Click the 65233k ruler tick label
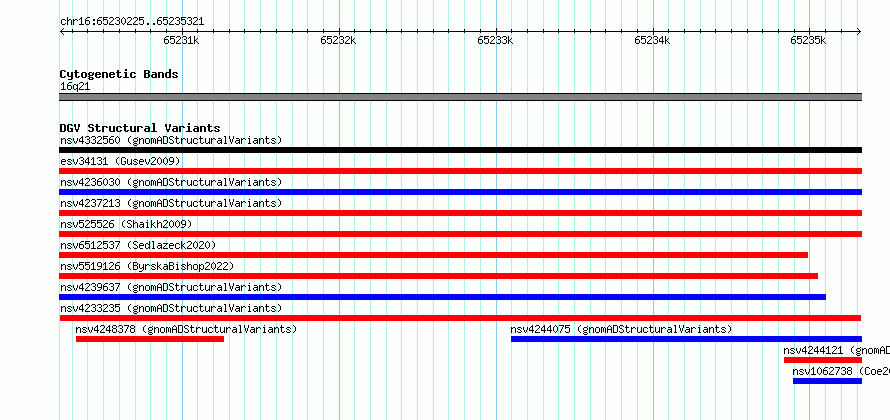The image size is (890, 420). pos(495,40)
